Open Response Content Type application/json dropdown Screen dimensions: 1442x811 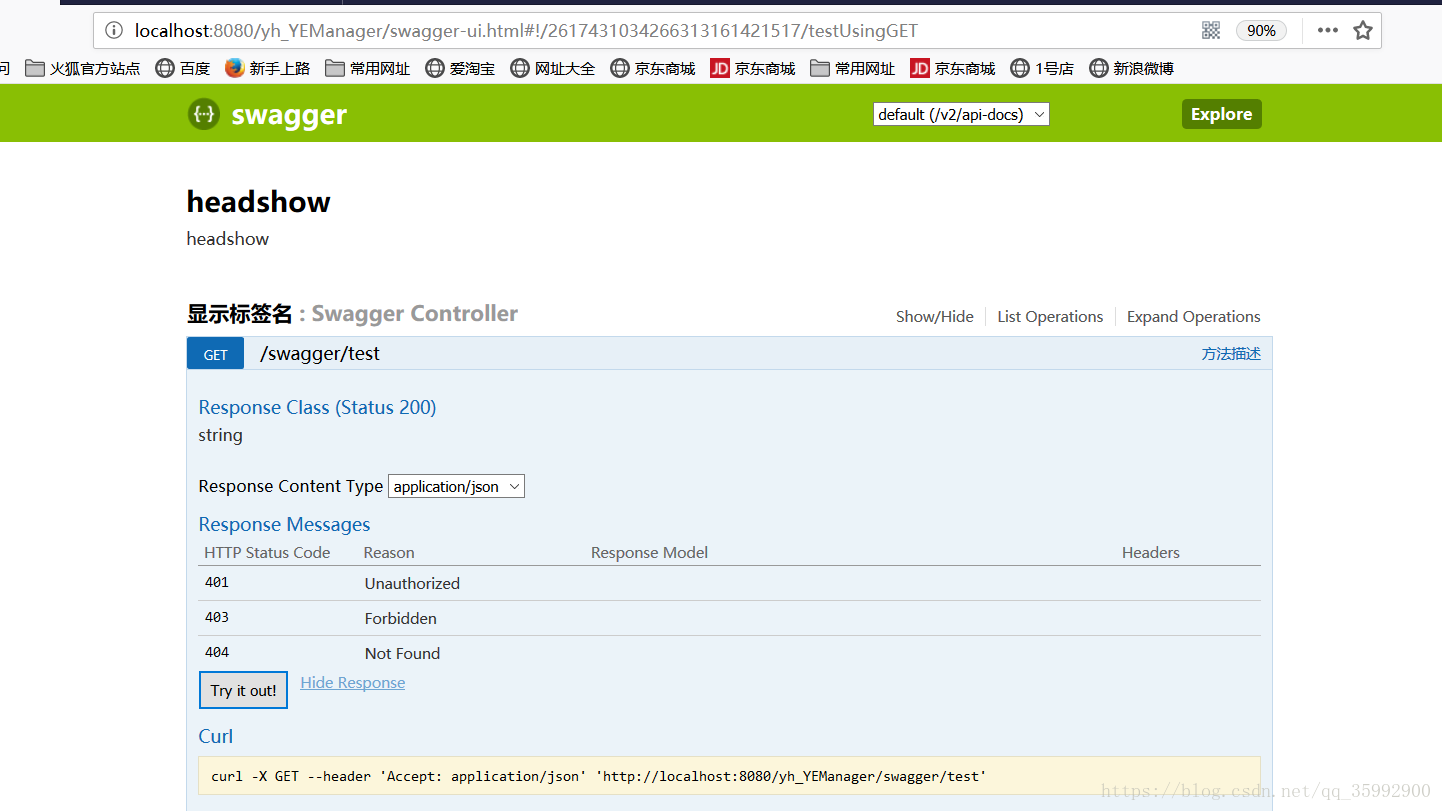pos(456,486)
